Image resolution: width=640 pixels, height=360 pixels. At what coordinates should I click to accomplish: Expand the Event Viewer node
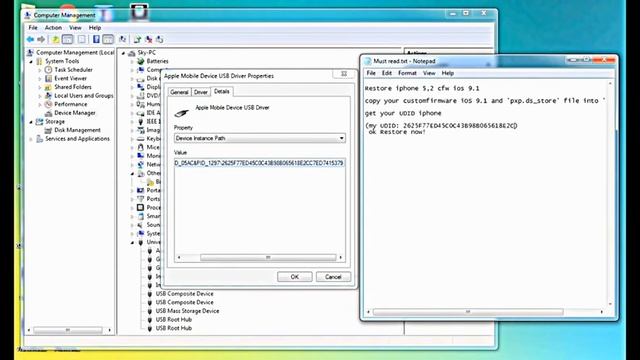[x=40, y=79]
